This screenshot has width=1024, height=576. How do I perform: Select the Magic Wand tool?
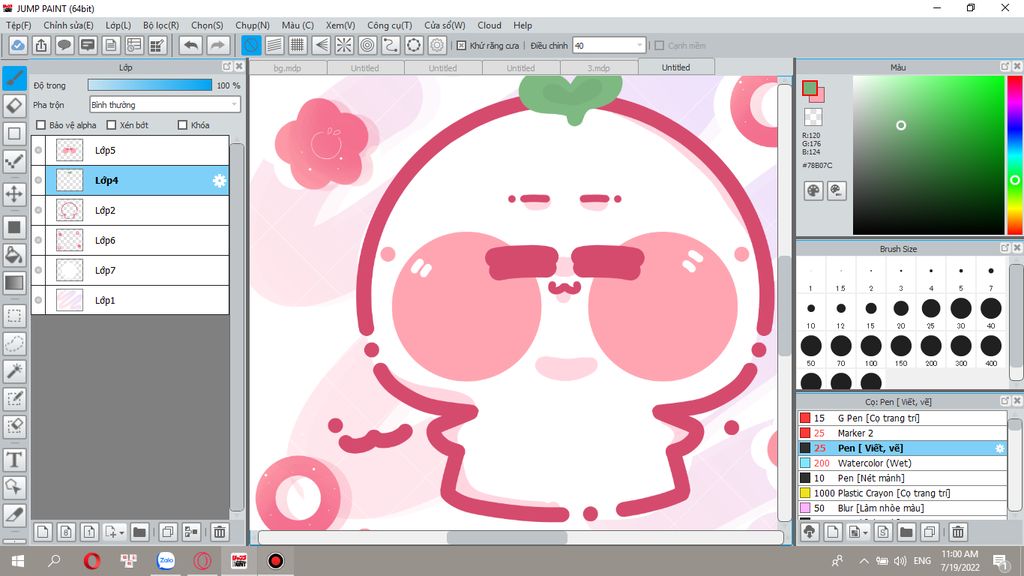[x=14, y=371]
